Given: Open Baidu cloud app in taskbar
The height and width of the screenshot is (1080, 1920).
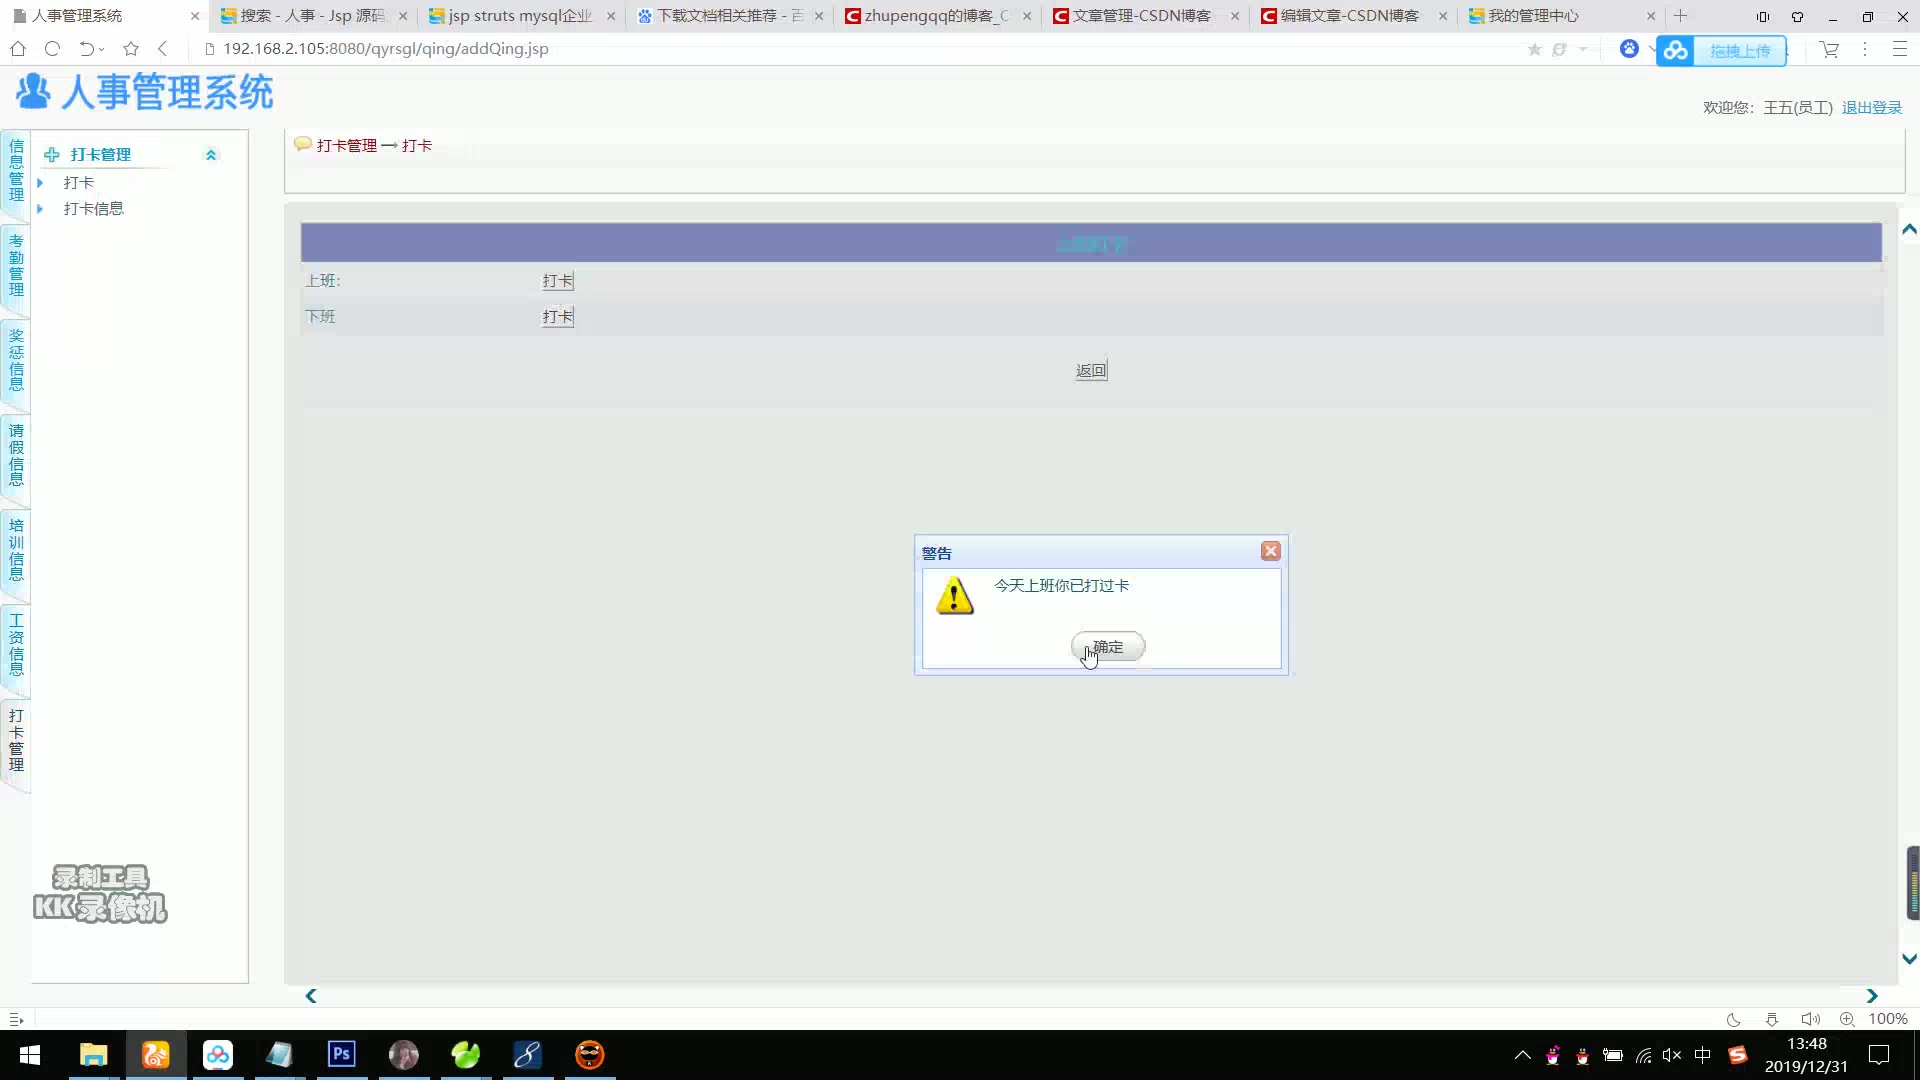Looking at the screenshot, I should [x=217, y=1055].
